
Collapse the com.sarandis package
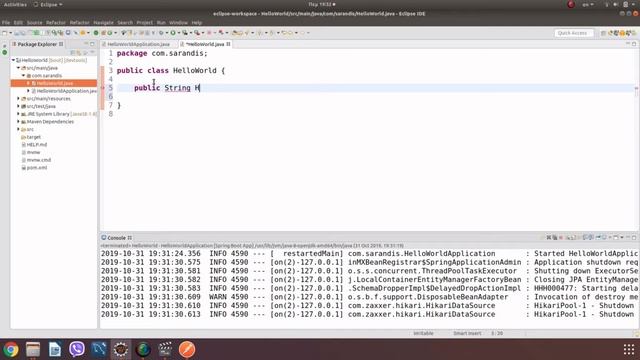tap(23, 76)
